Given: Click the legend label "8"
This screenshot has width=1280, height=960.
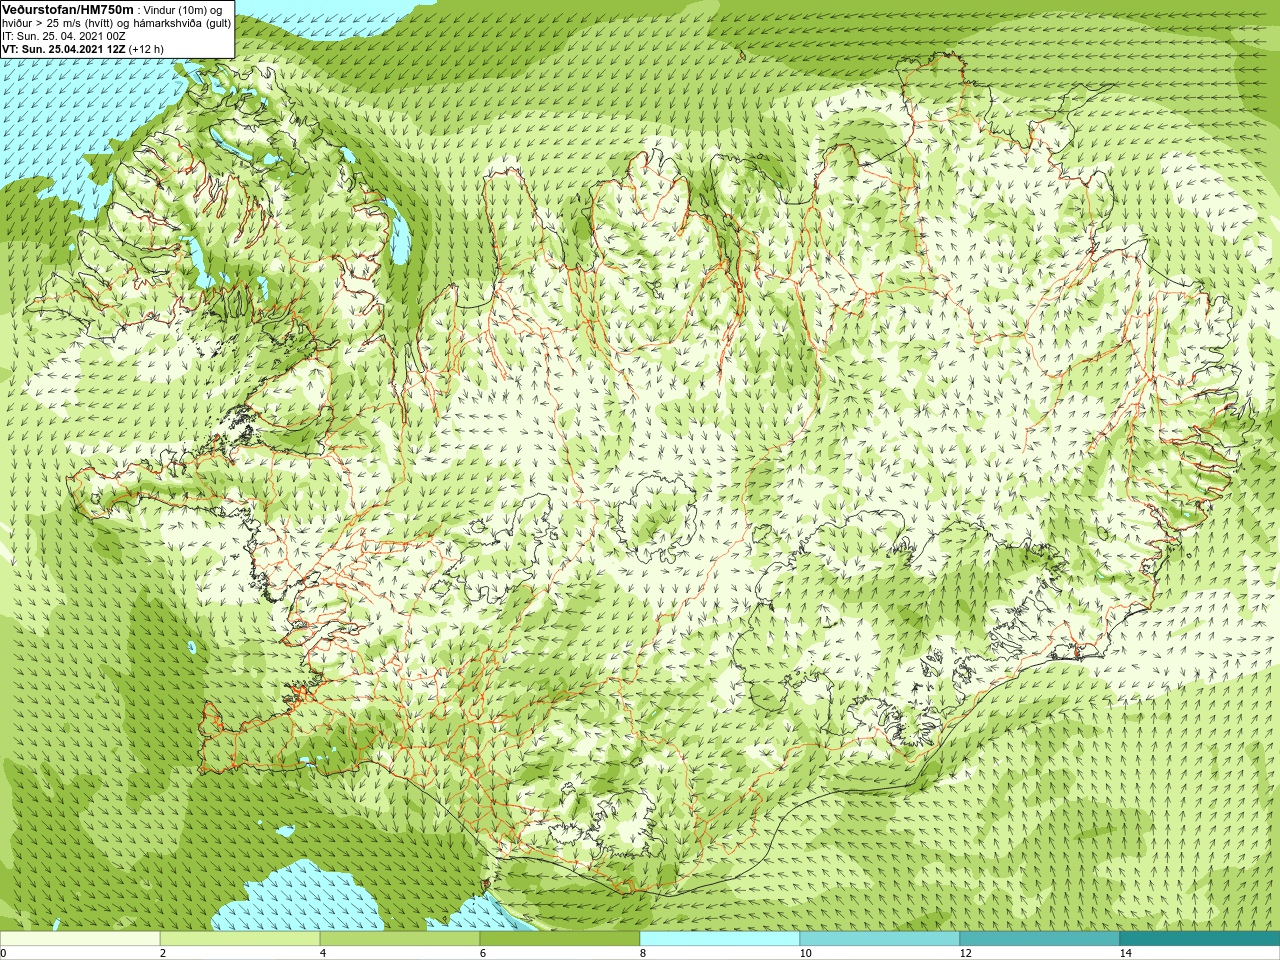Looking at the screenshot, I should click(x=642, y=953).
